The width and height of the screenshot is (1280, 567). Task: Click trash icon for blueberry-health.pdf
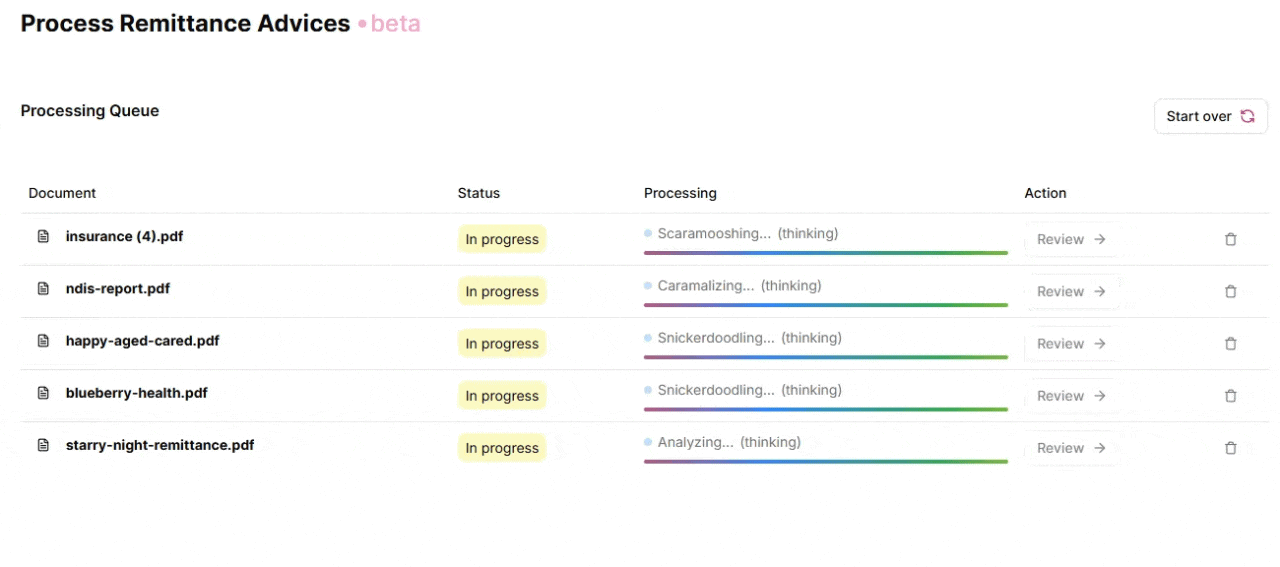point(1230,396)
